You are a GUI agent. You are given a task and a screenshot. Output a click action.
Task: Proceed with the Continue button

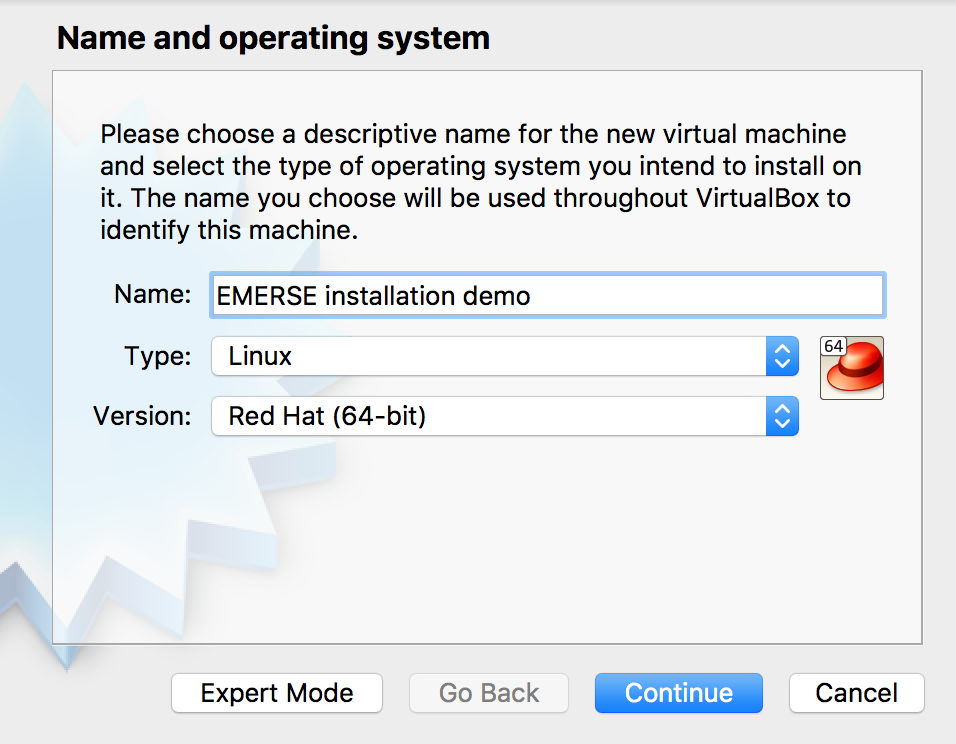point(679,693)
